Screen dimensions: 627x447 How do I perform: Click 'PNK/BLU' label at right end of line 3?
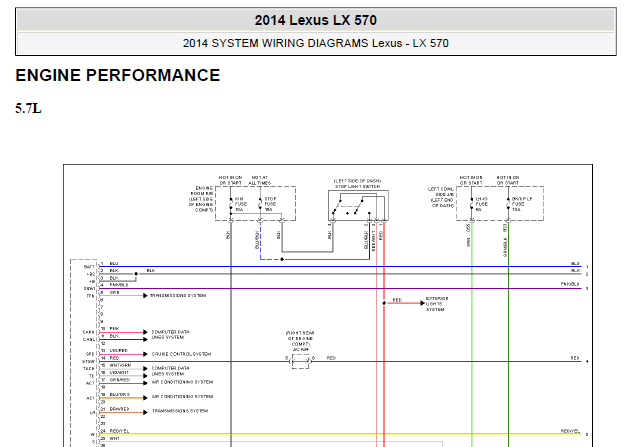point(570,284)
